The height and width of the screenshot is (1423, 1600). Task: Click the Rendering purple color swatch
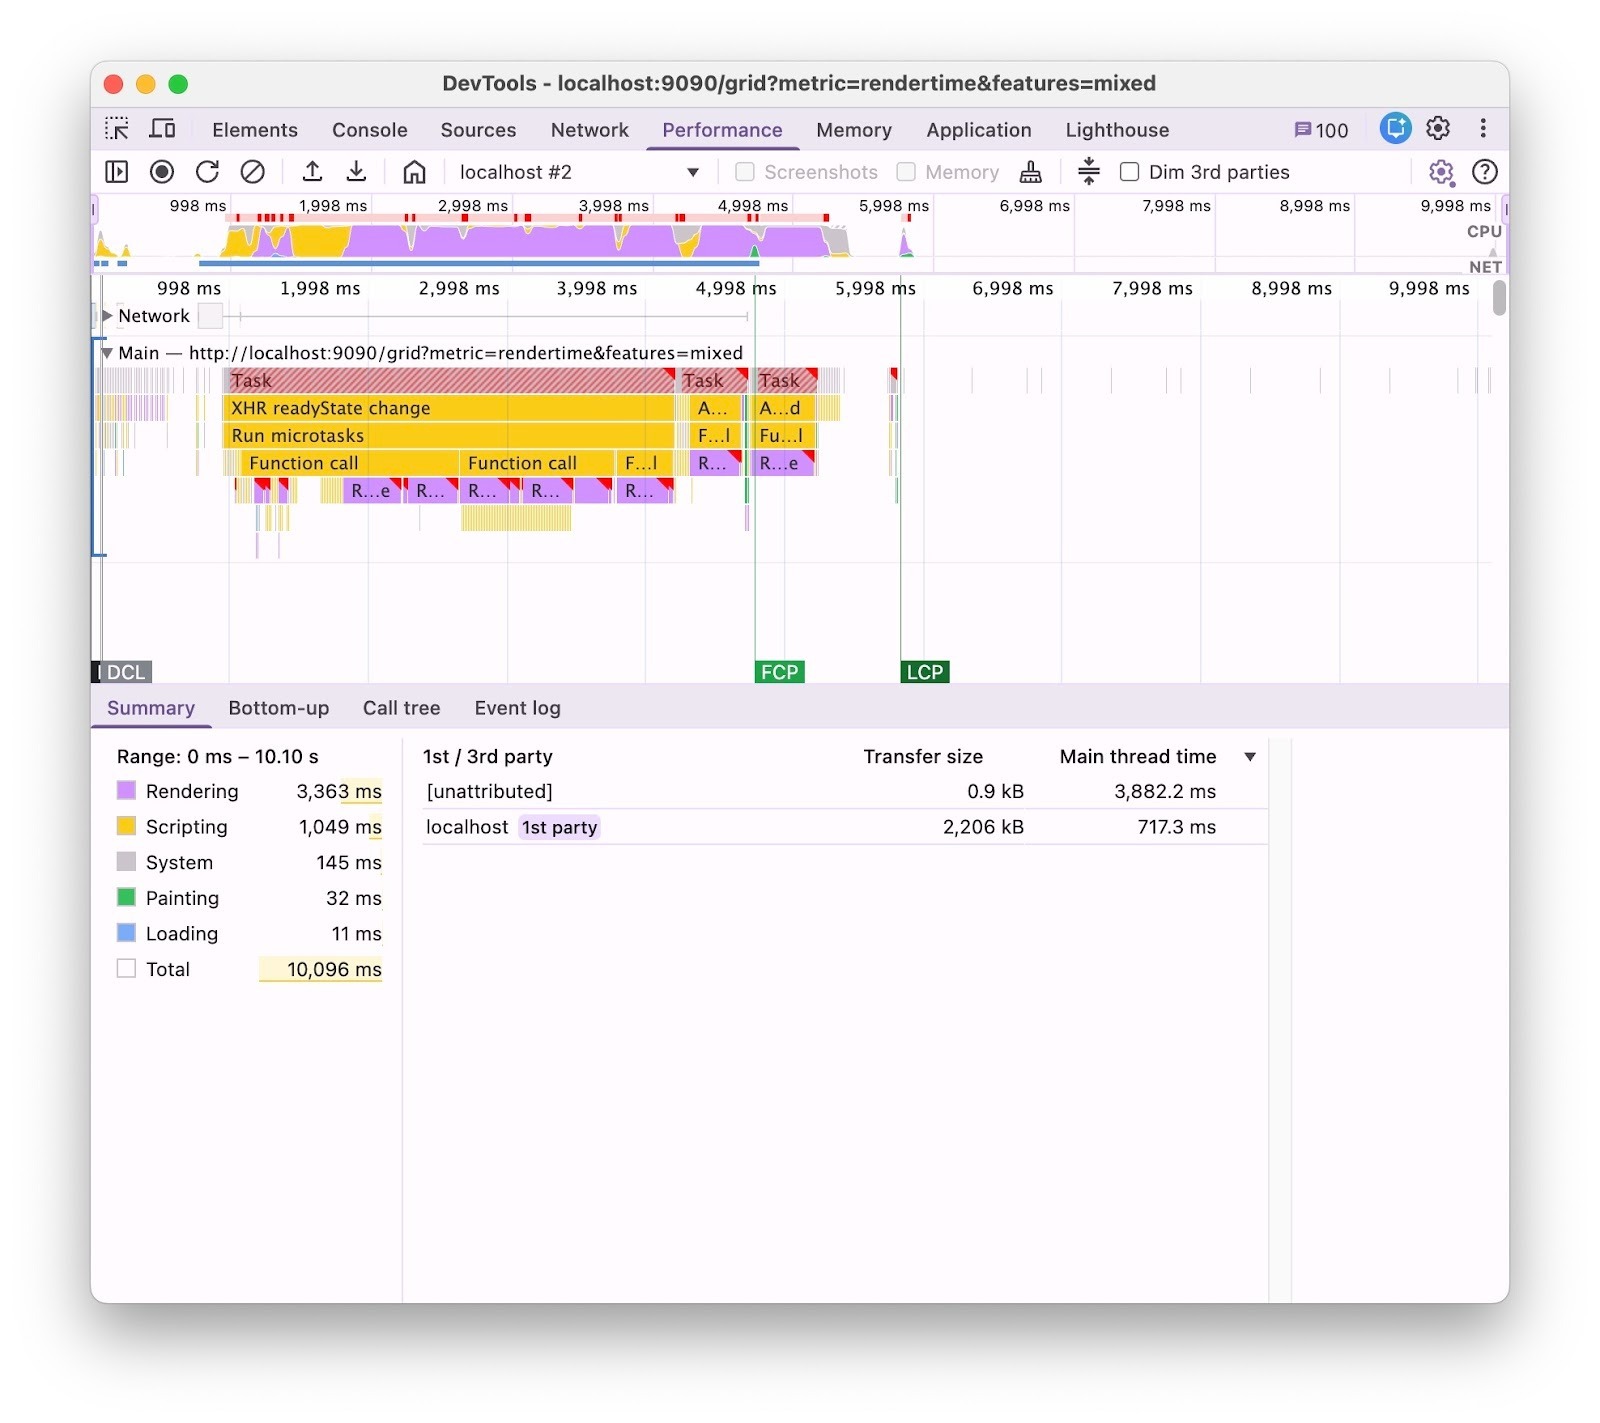[x=126, y=791]
